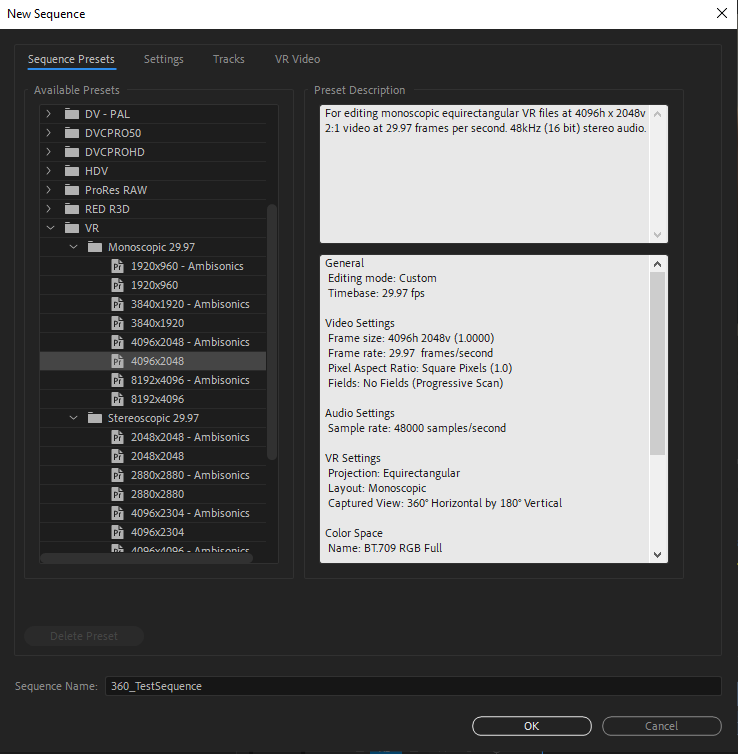
Task: Collapse the Monoscopic 29.97 folder
Action: 73,247
